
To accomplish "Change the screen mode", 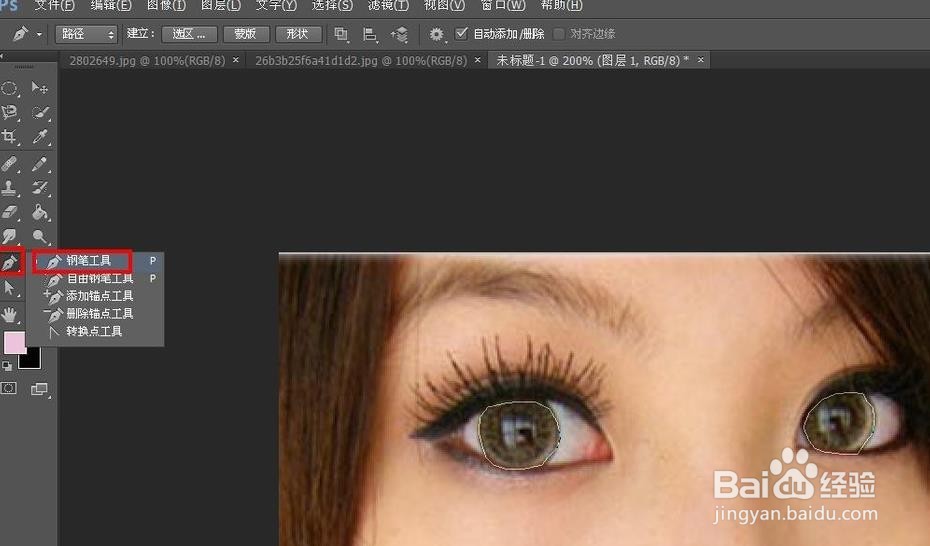I will click(40, 389).
